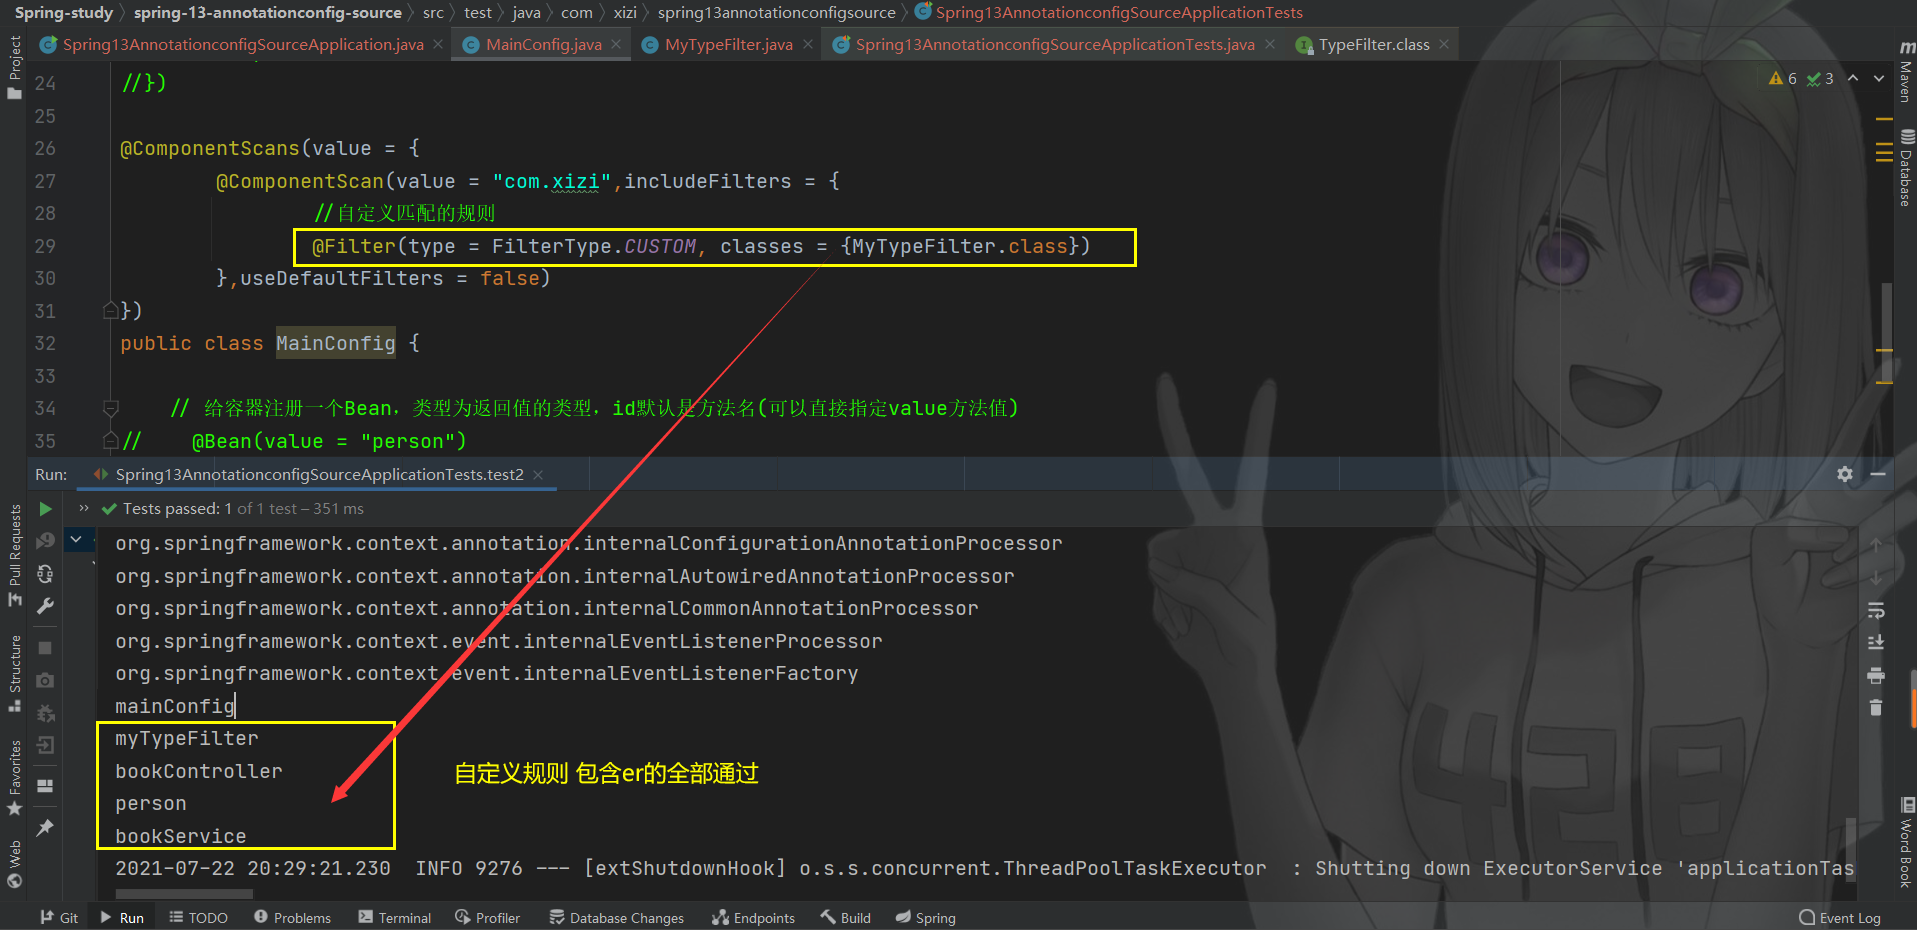Switch to Spring13AnnotationconfigSourceApplication.java tab

(242, 44)
